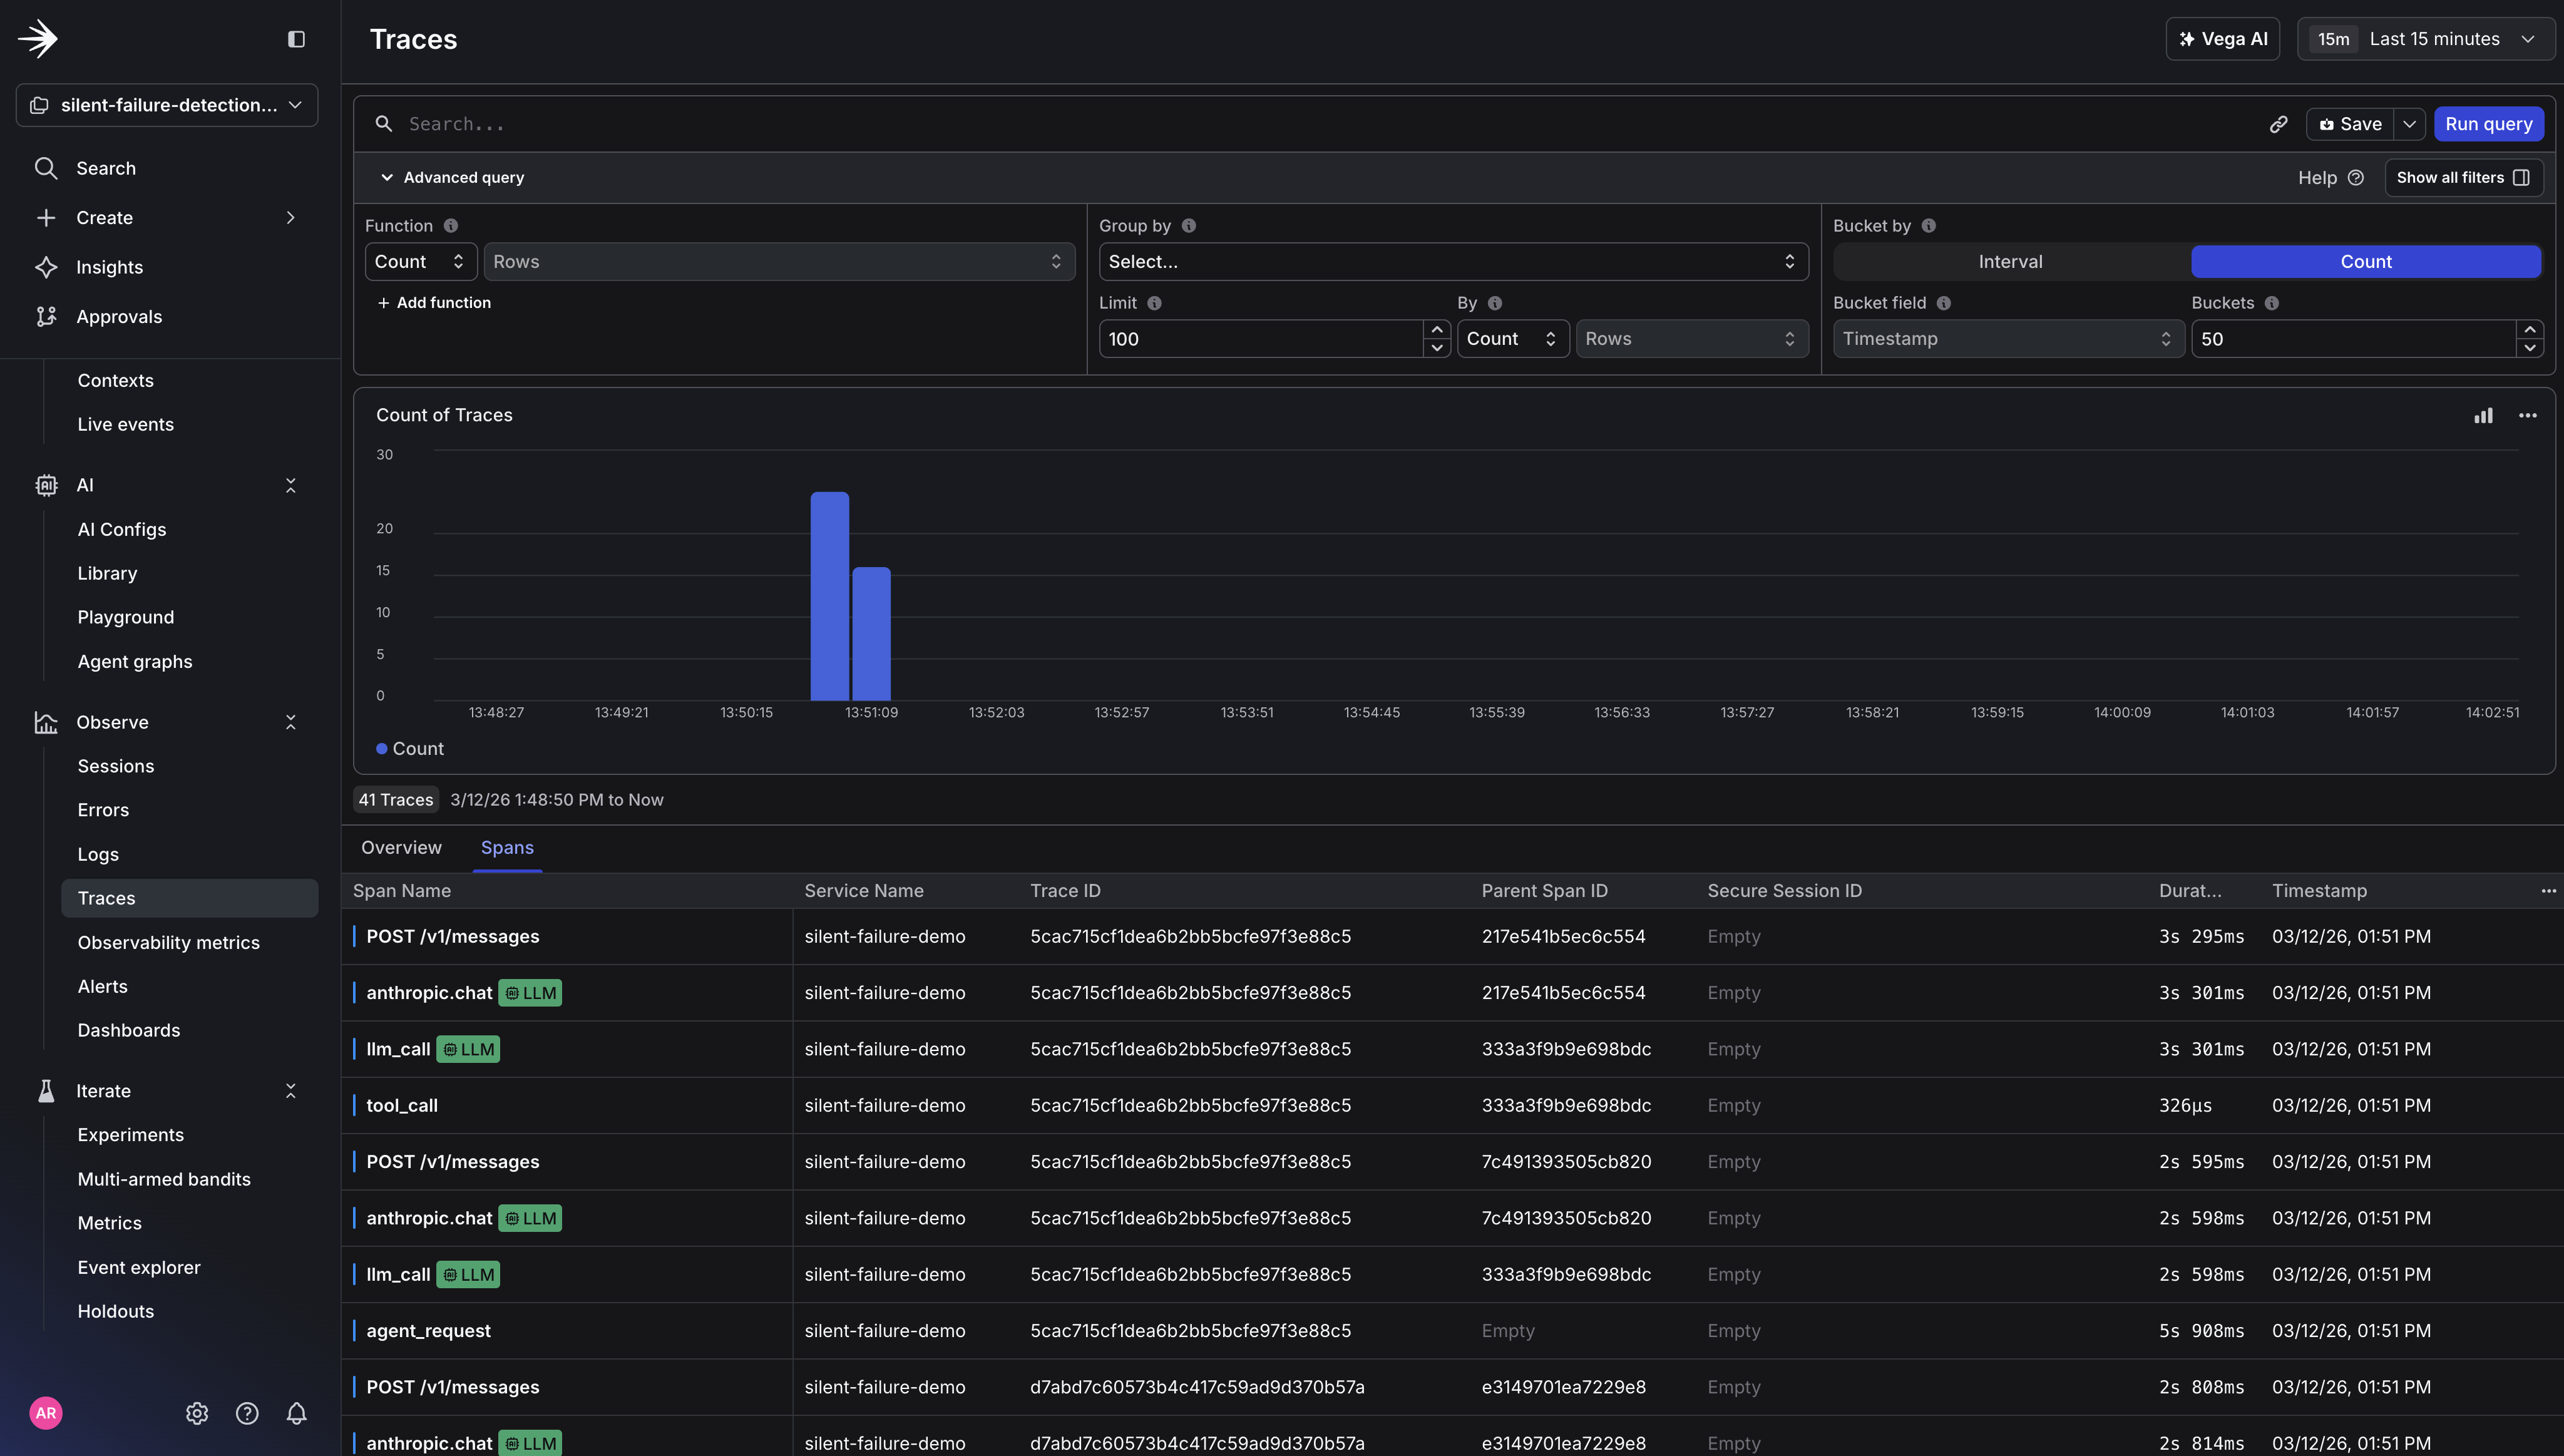
Task: Open settings via the gear icon
Action: 196,1413
